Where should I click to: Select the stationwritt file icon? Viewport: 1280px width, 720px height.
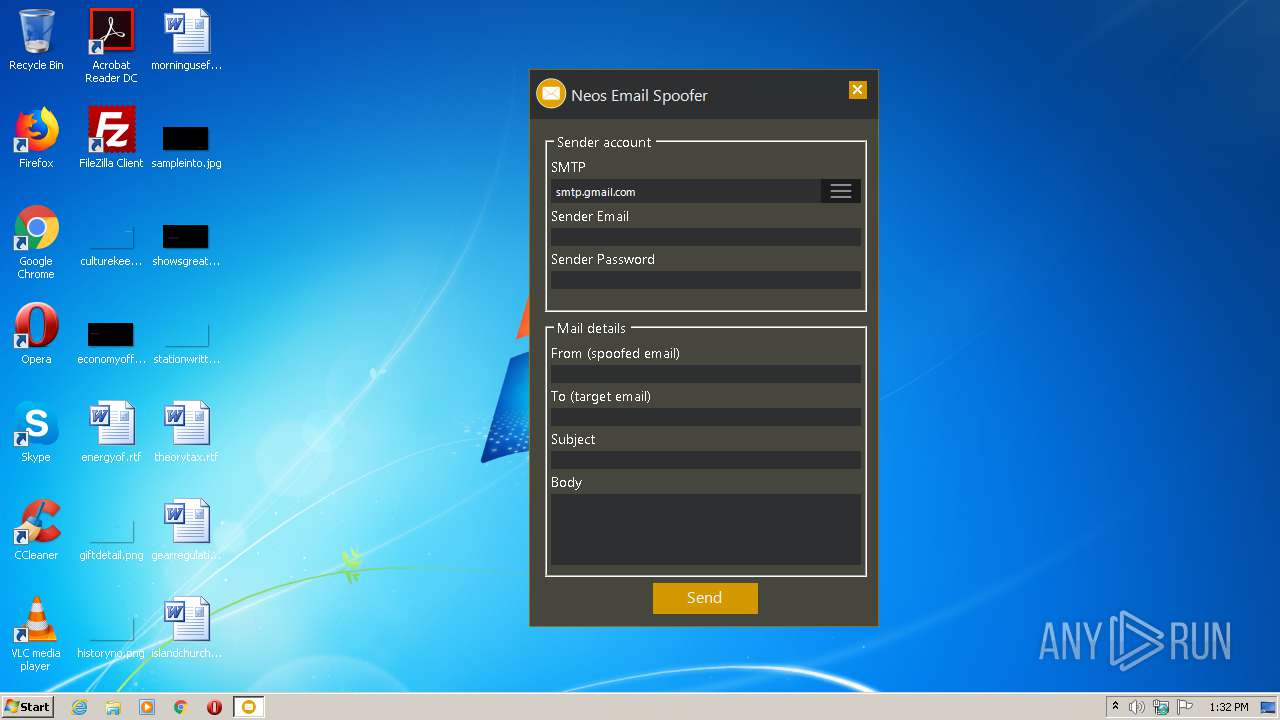point(186,341)
